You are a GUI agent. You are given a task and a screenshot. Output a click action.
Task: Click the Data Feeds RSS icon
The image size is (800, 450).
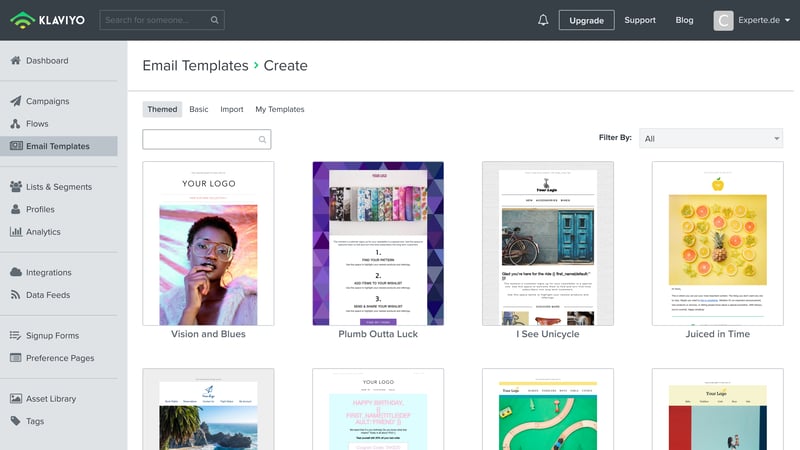point(16,295)
